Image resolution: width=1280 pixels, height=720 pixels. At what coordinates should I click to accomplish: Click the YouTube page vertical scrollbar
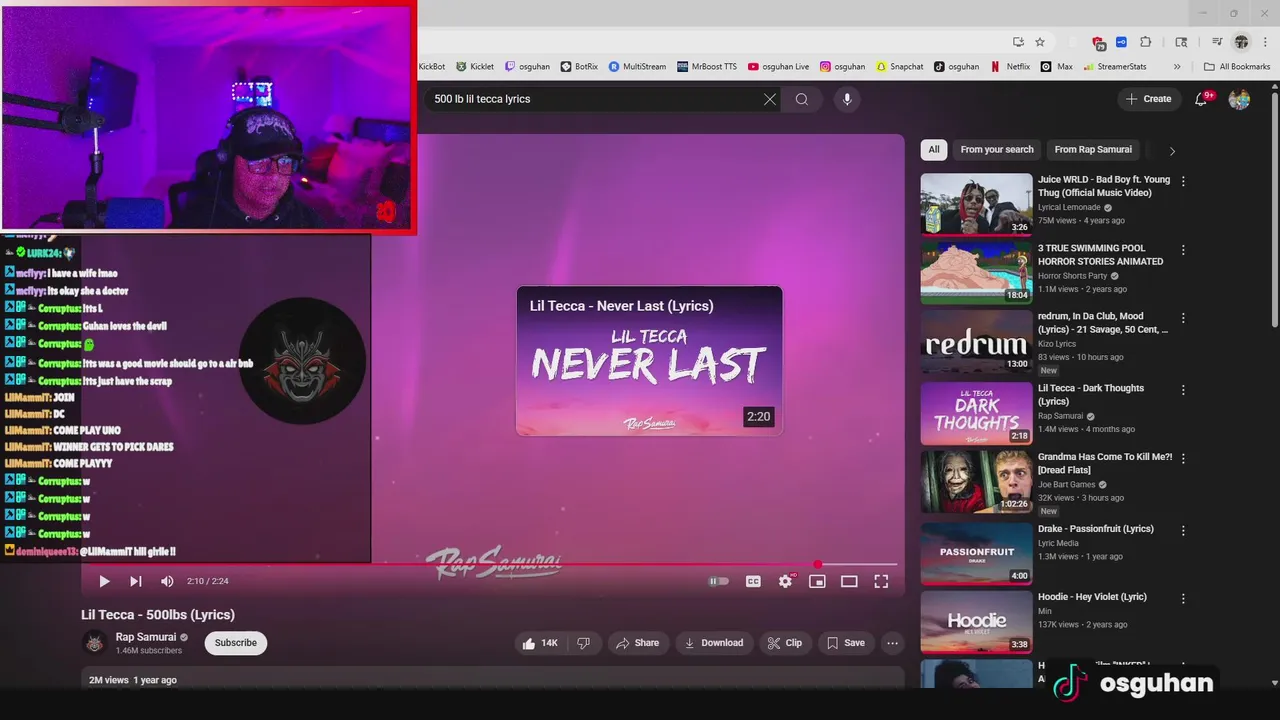[x=1274, y=210]
